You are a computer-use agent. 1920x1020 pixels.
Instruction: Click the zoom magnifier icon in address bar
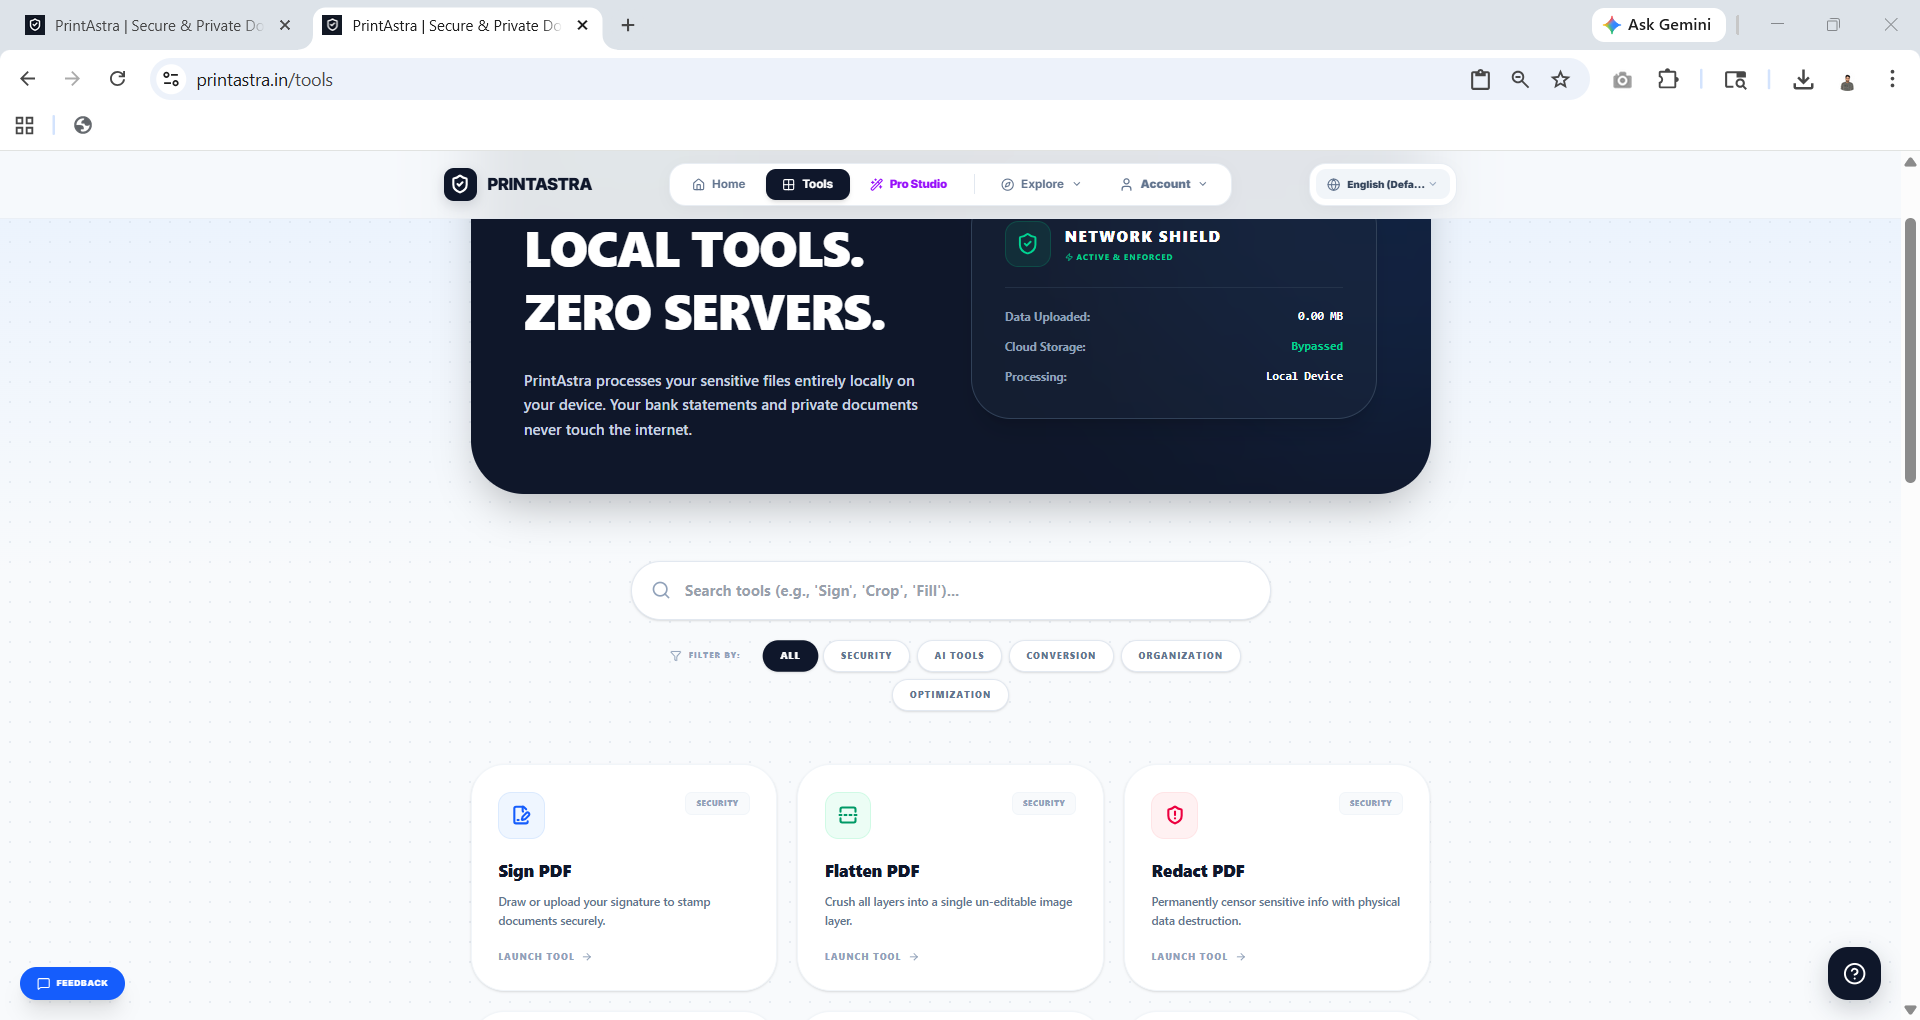coord(1520,79)
